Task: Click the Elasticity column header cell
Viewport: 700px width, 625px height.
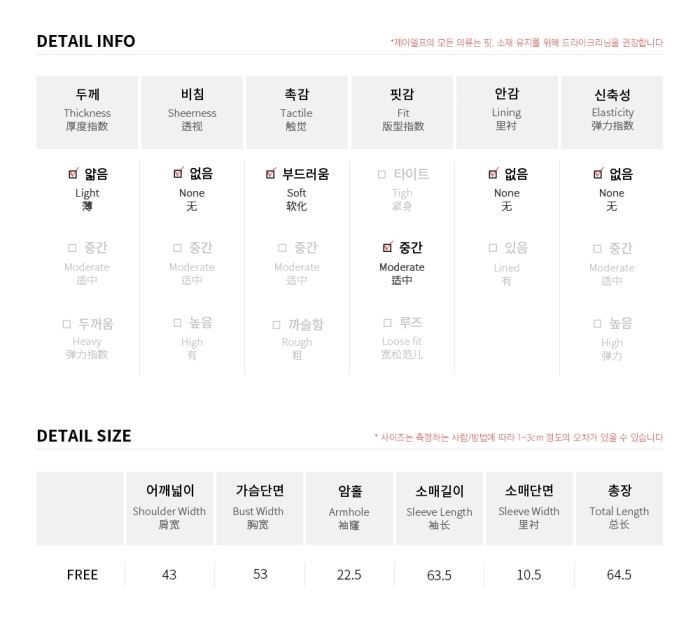Action: click(x=612, y=112)
